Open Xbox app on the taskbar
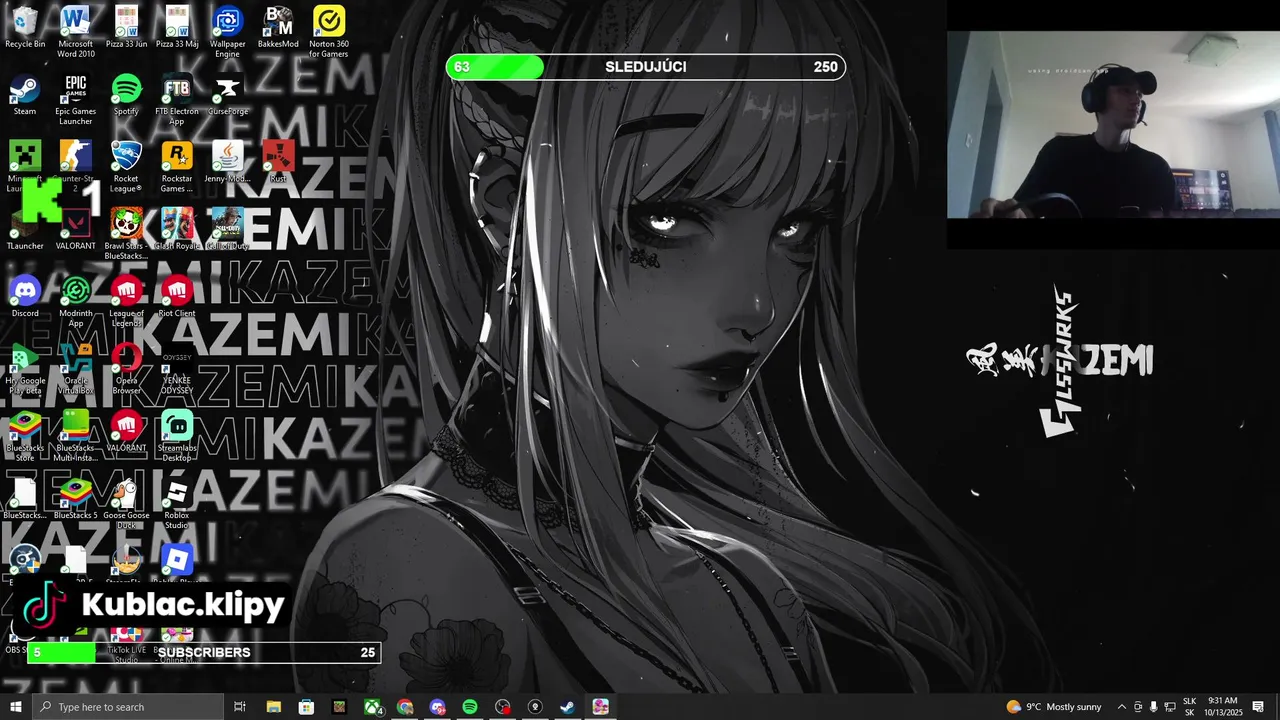 click(373, 707)
